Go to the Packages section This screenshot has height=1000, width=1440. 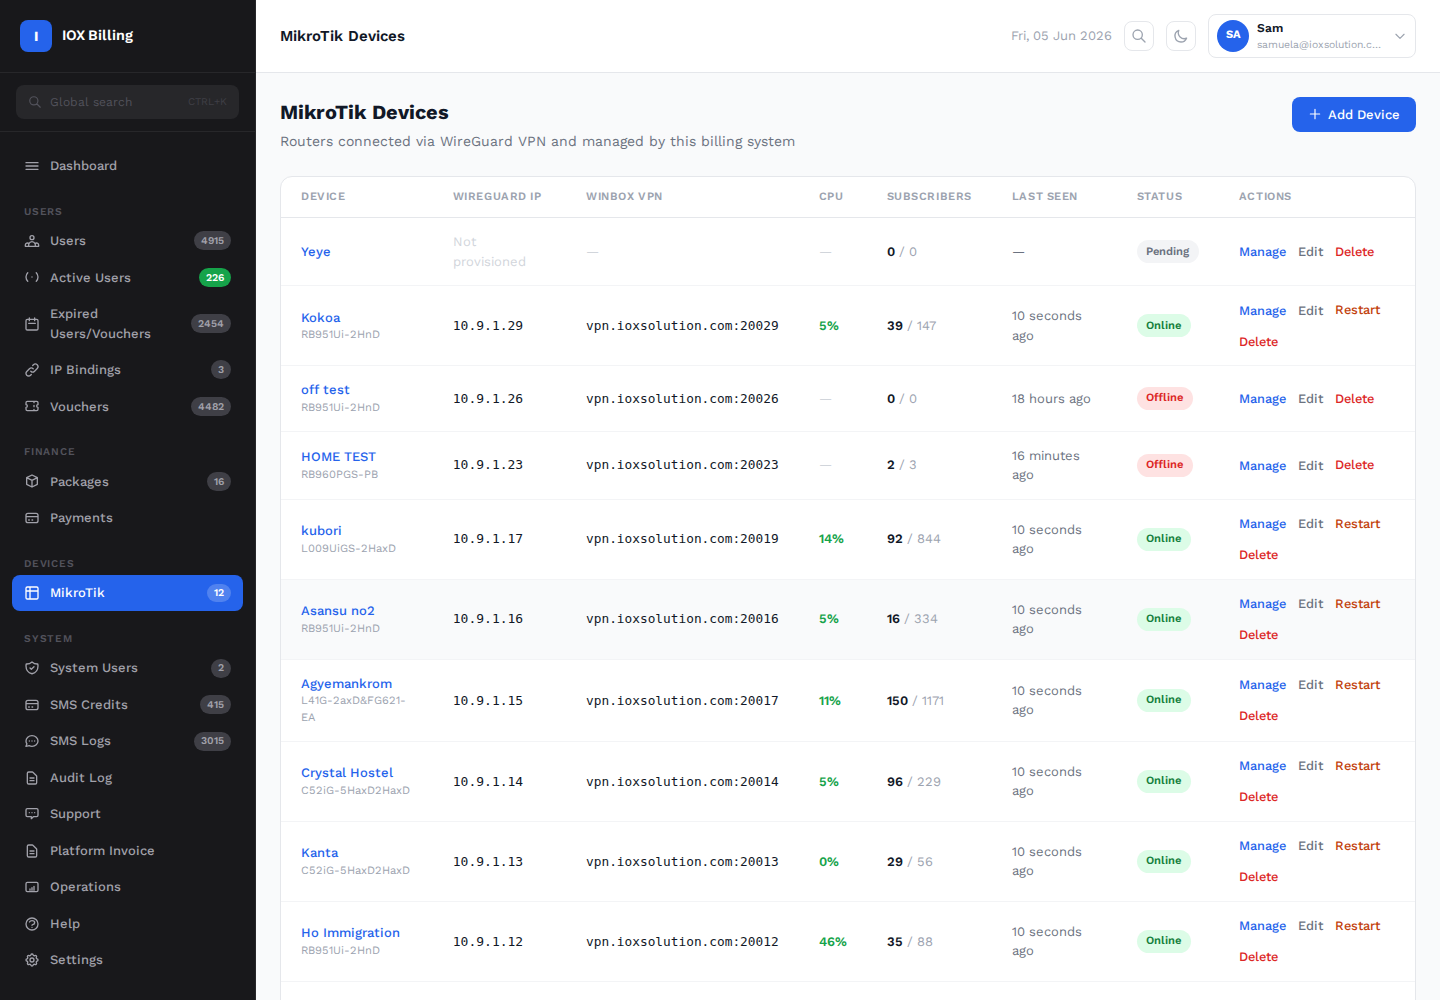point(127,482)
